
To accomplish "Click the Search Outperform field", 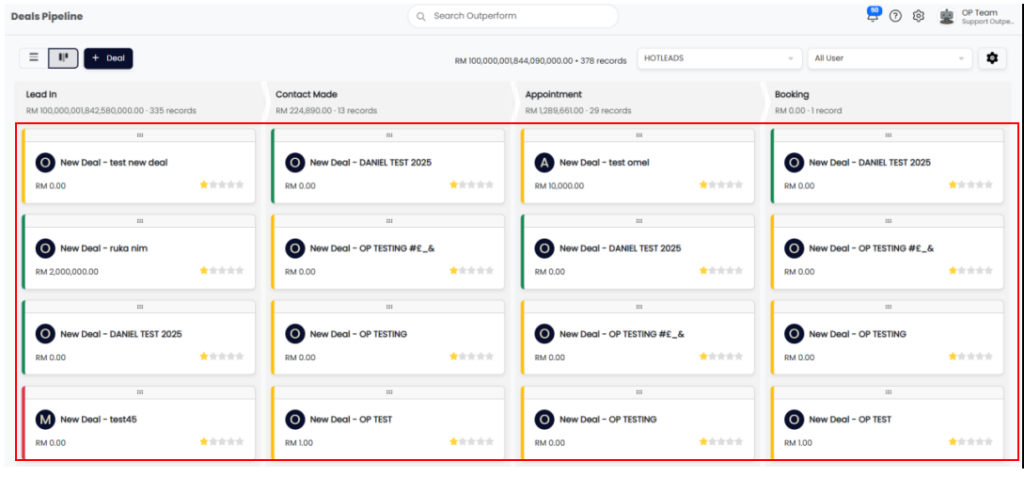I will (512, 16).
